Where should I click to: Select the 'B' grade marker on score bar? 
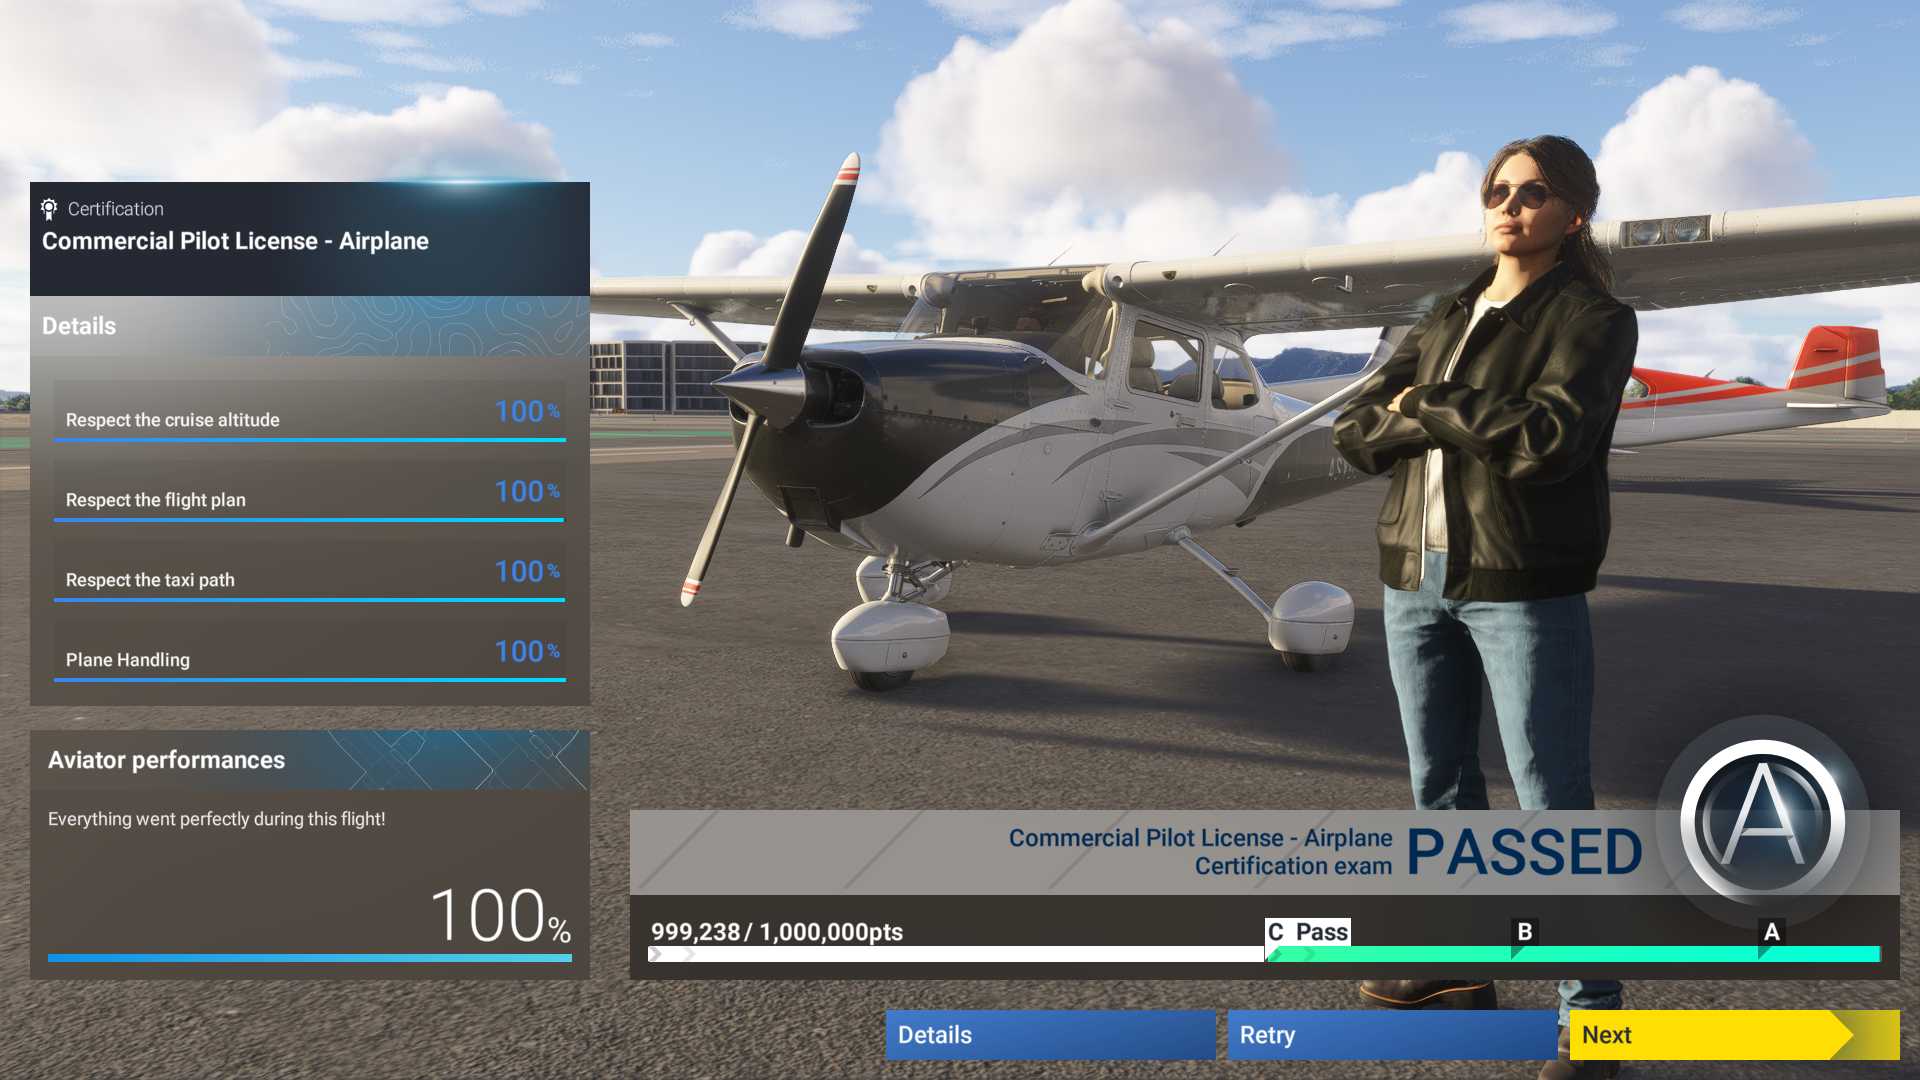point(1522,931)
